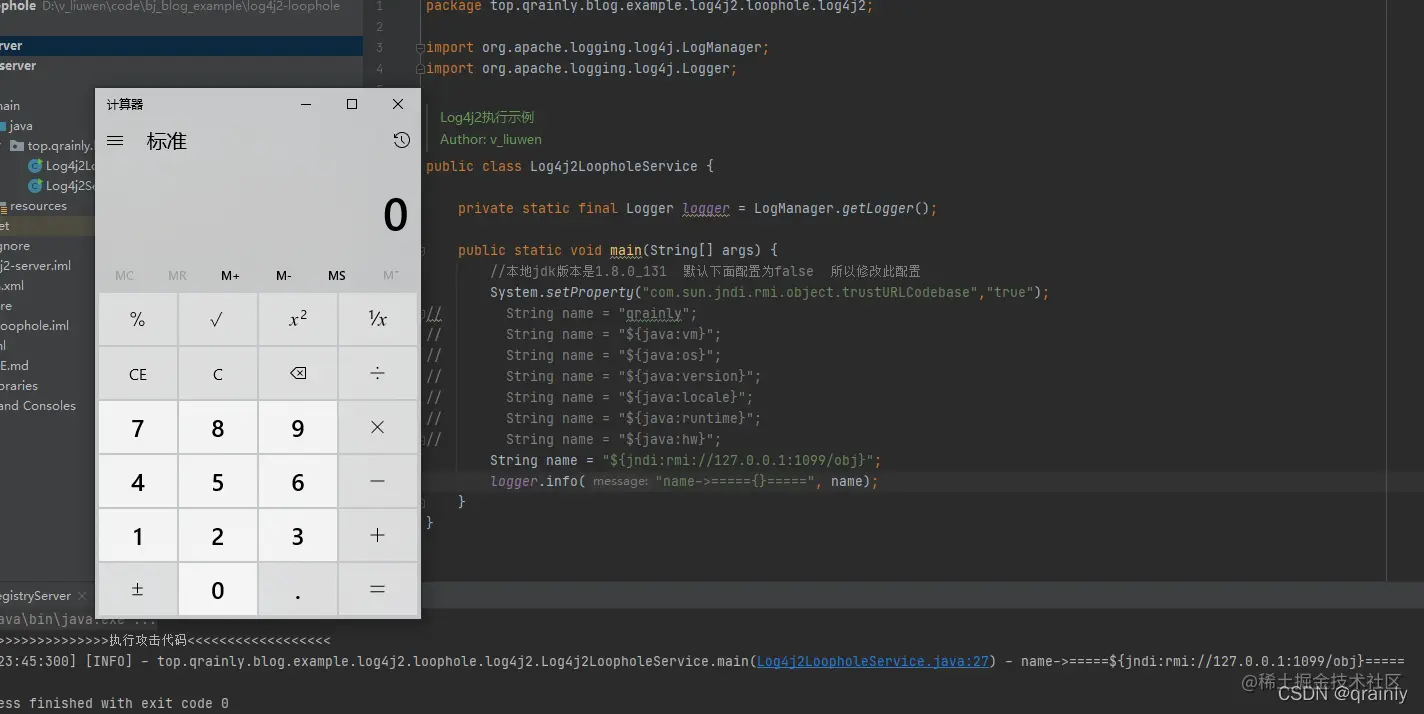
Task: Select the top.qrainly package in tree
Action: pyautogui.click(x=52, y=146)
